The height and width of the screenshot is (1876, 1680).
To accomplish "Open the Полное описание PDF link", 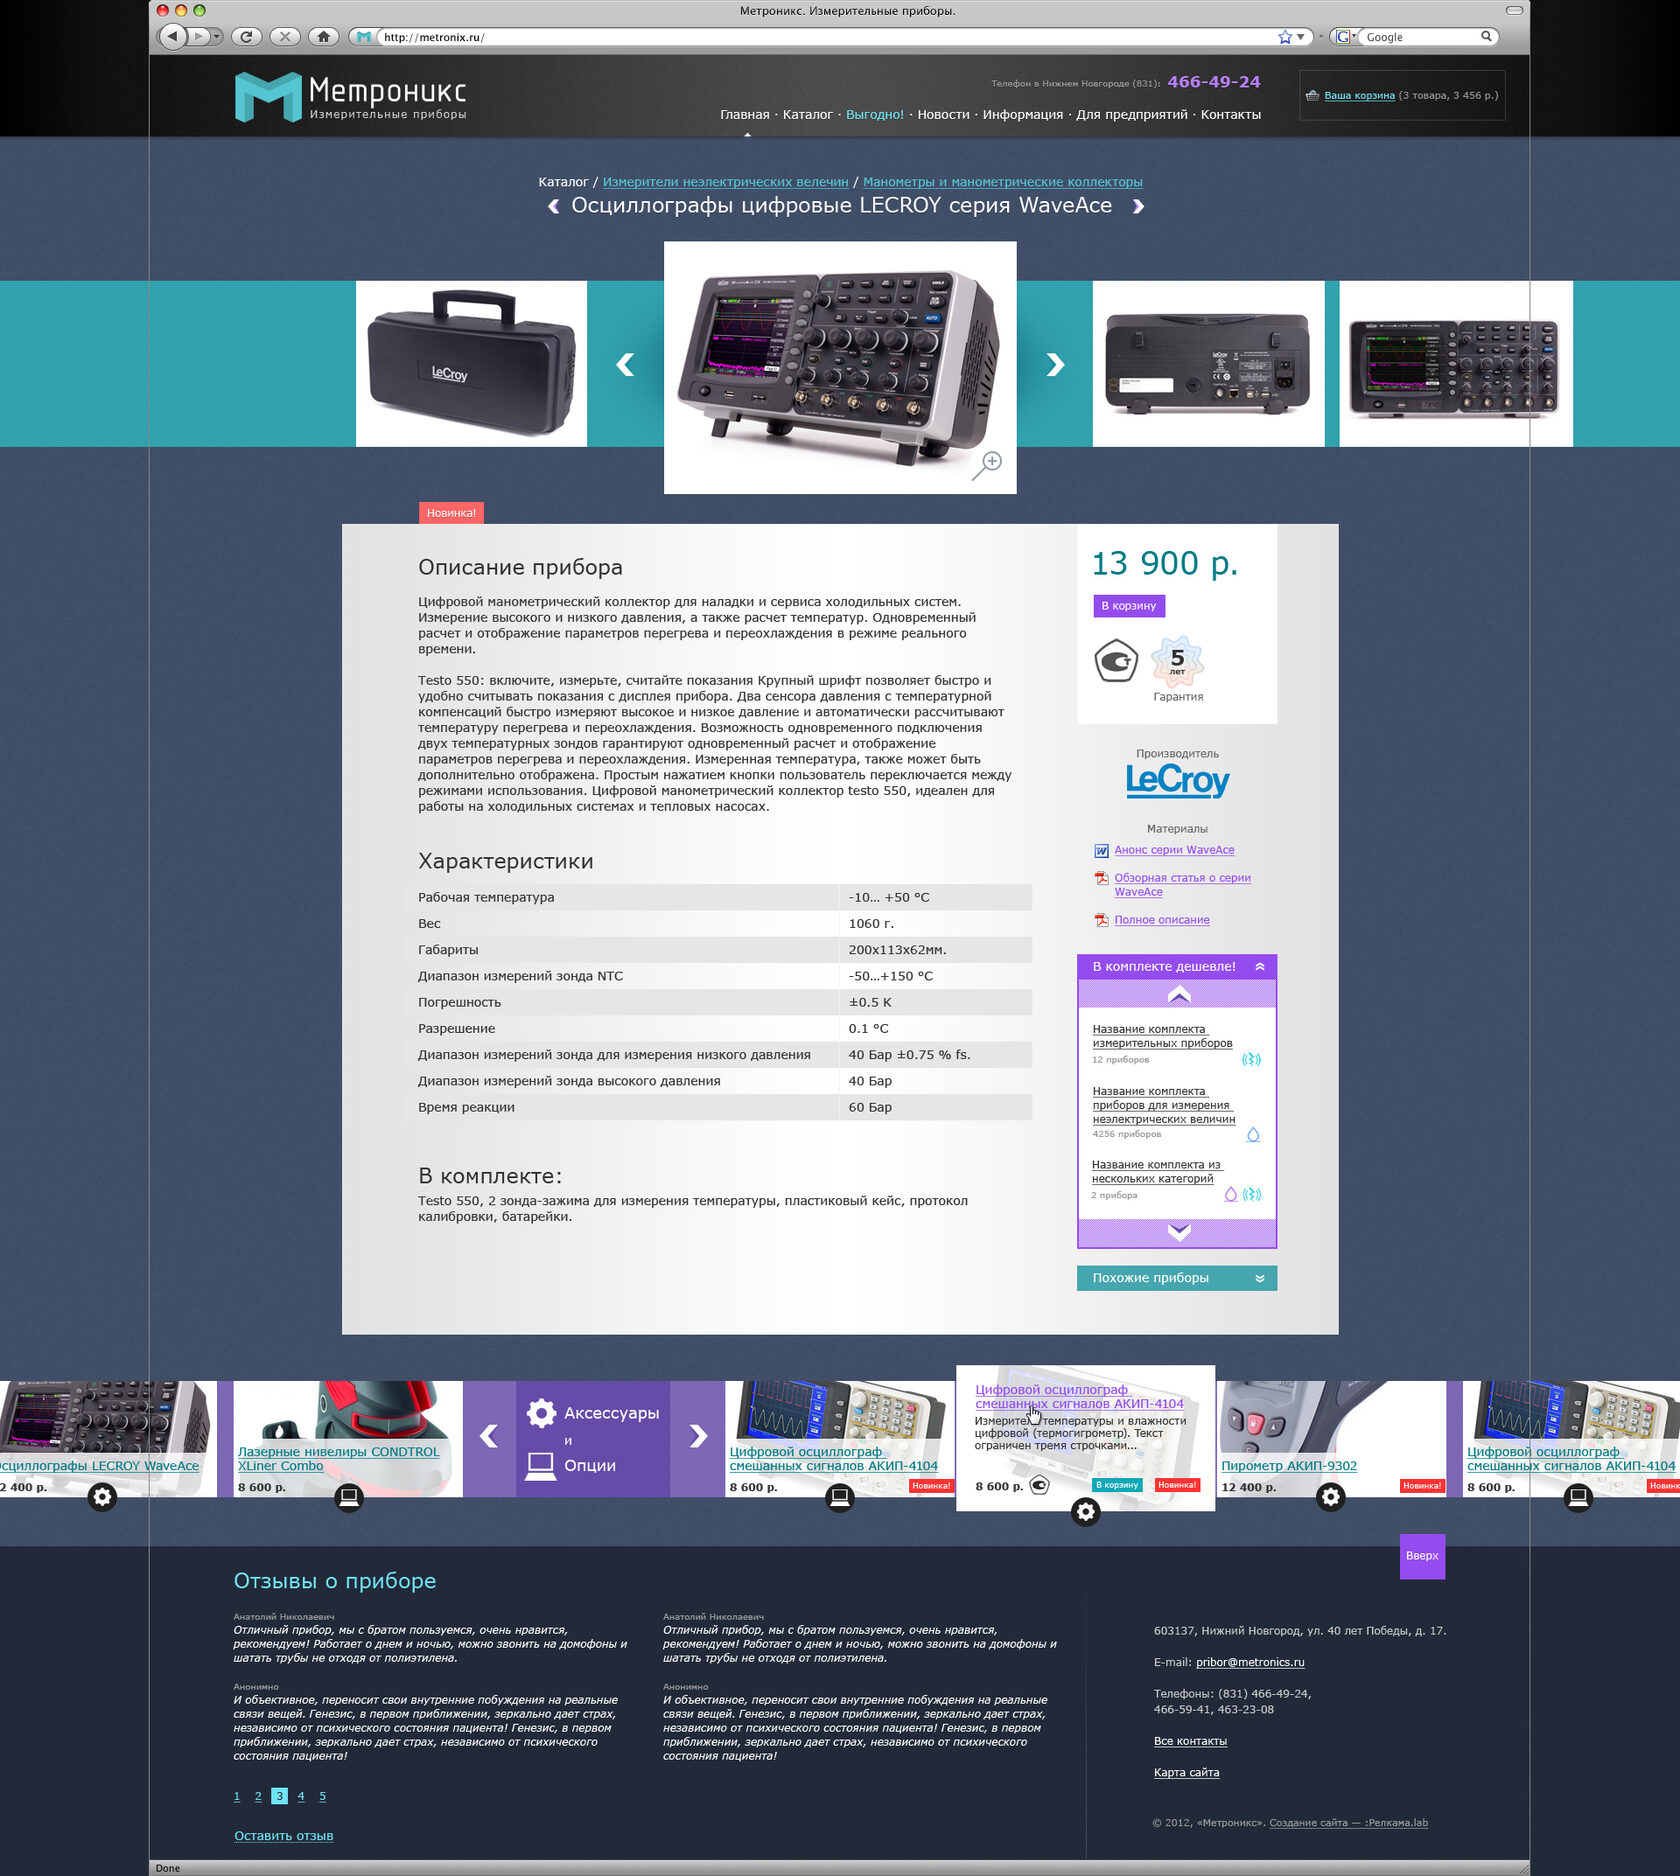I will 1162,920.
